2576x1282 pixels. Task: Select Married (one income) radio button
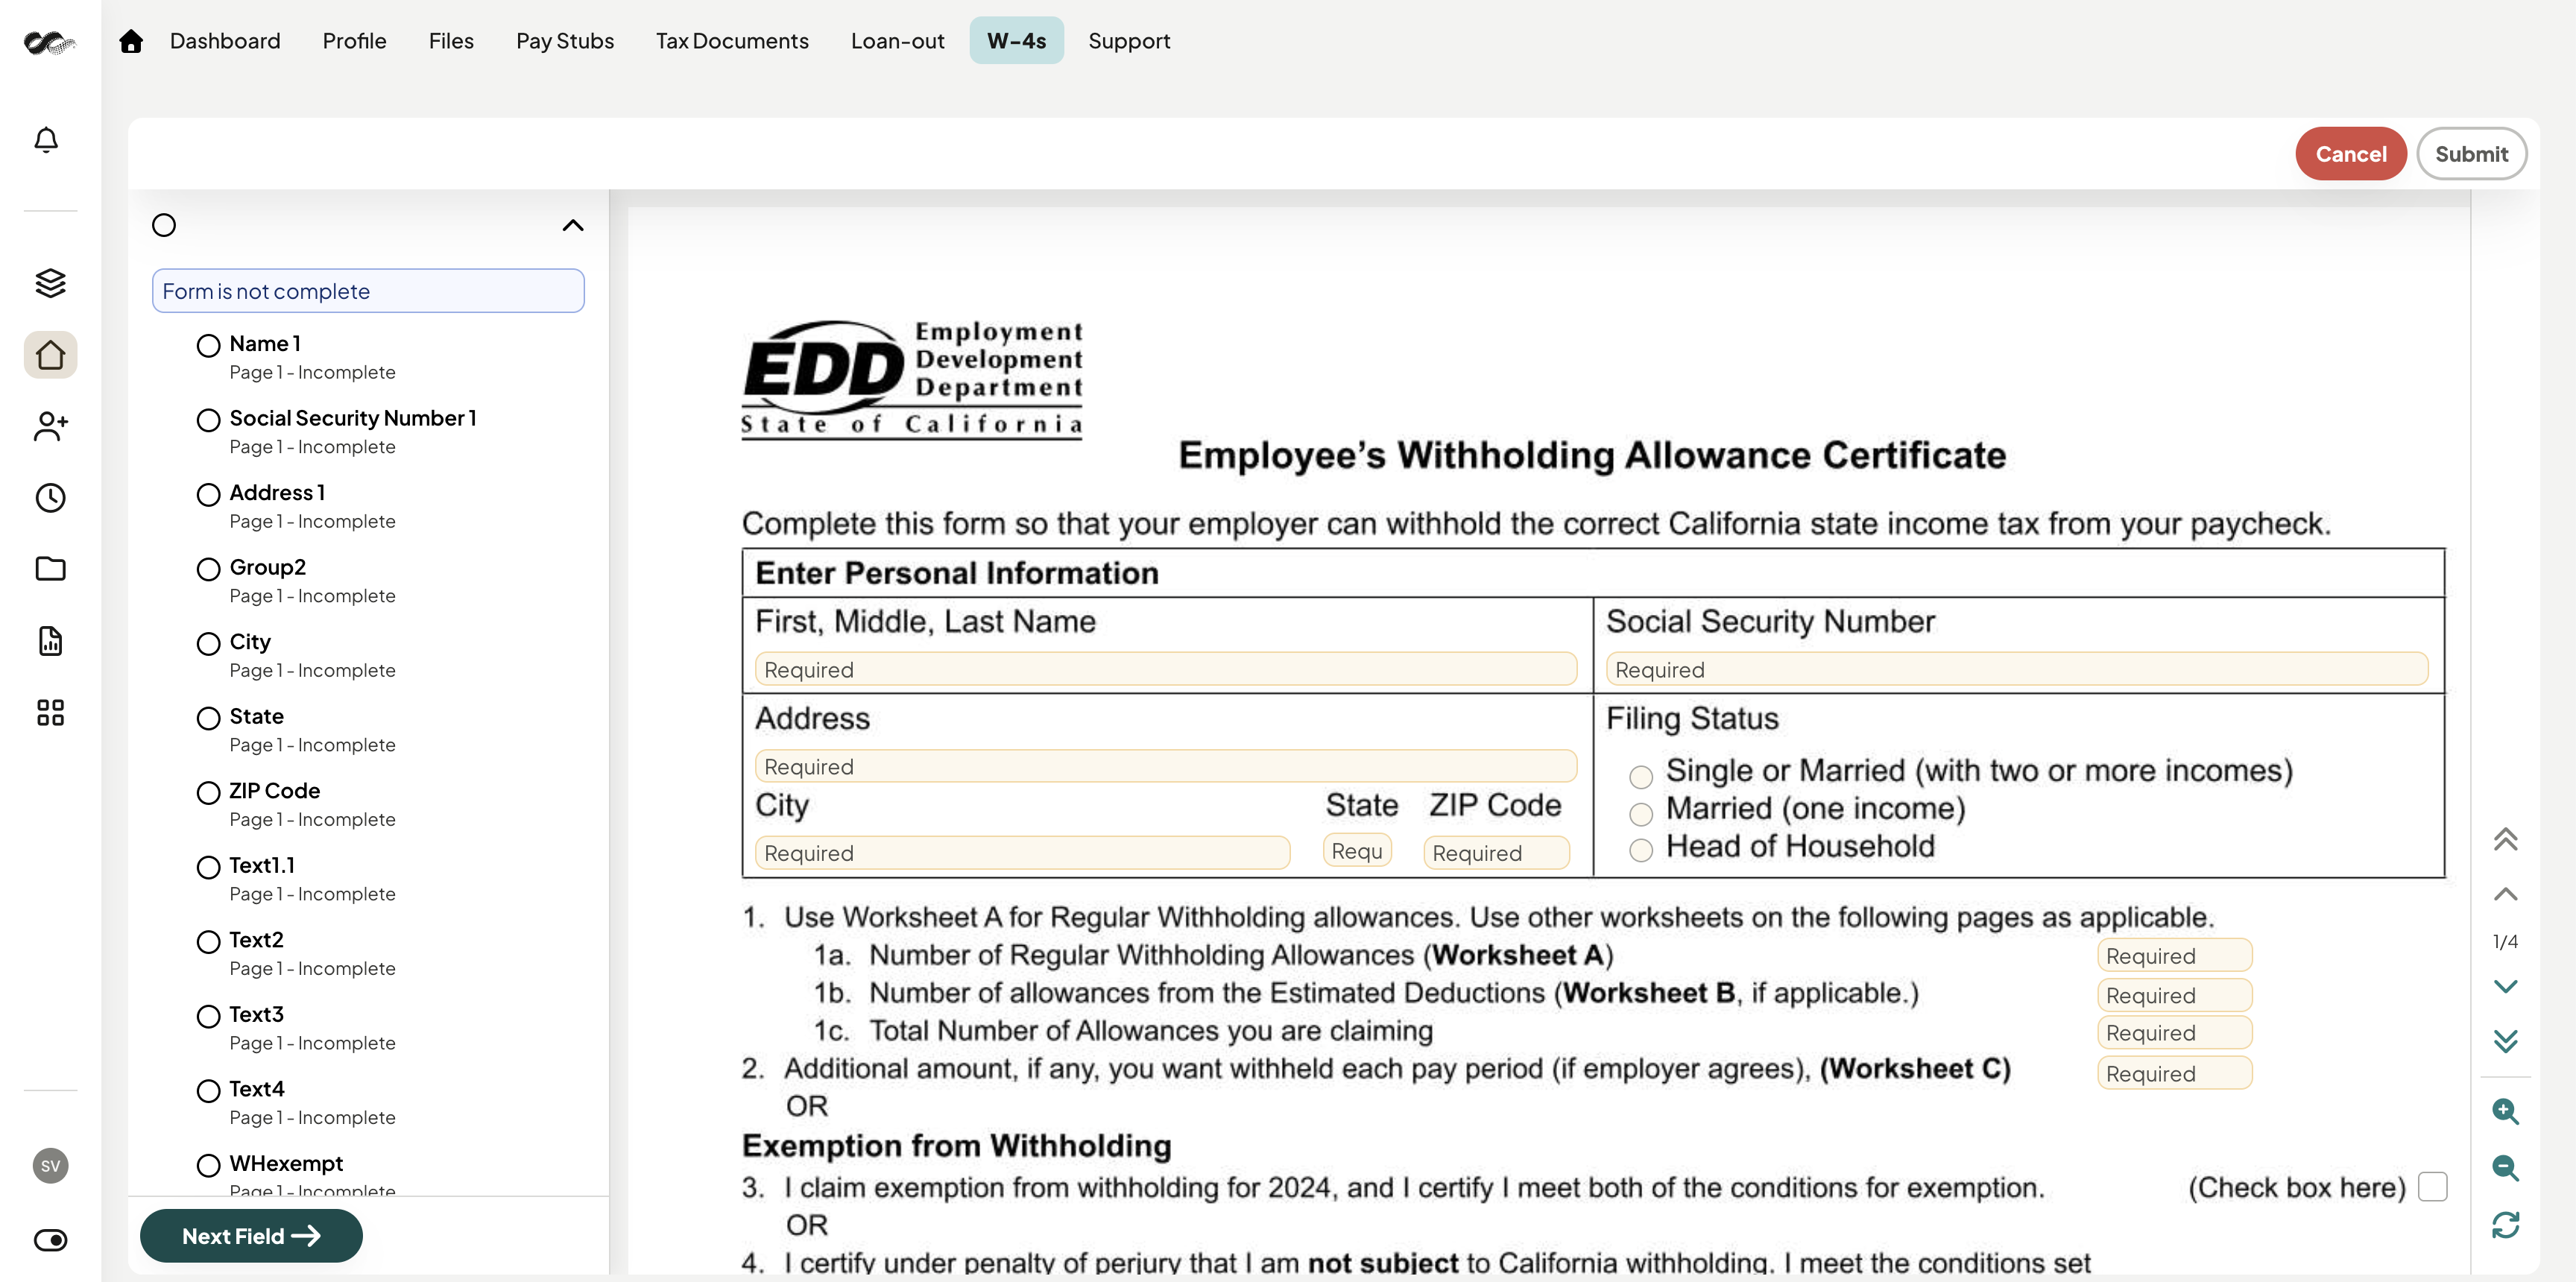[1641, 813]
